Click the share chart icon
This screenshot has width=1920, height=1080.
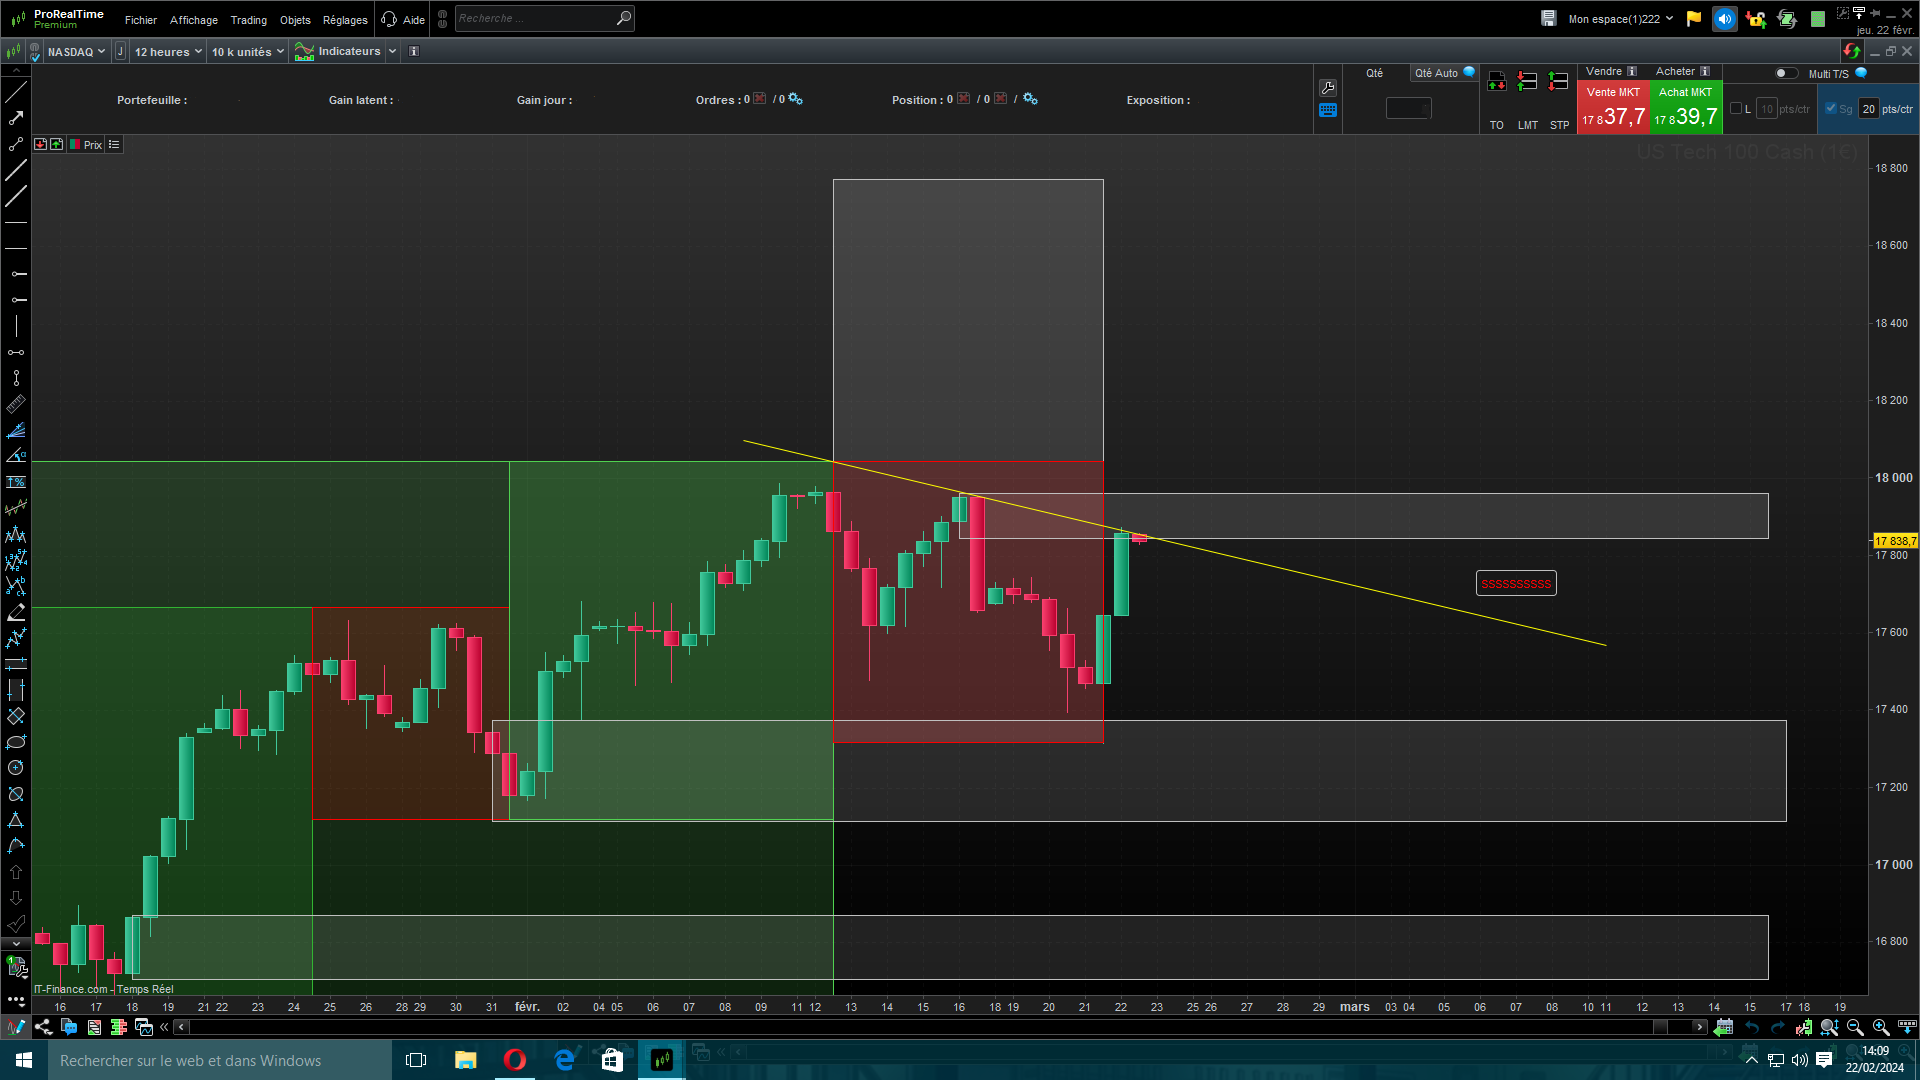pos(43,1027)
